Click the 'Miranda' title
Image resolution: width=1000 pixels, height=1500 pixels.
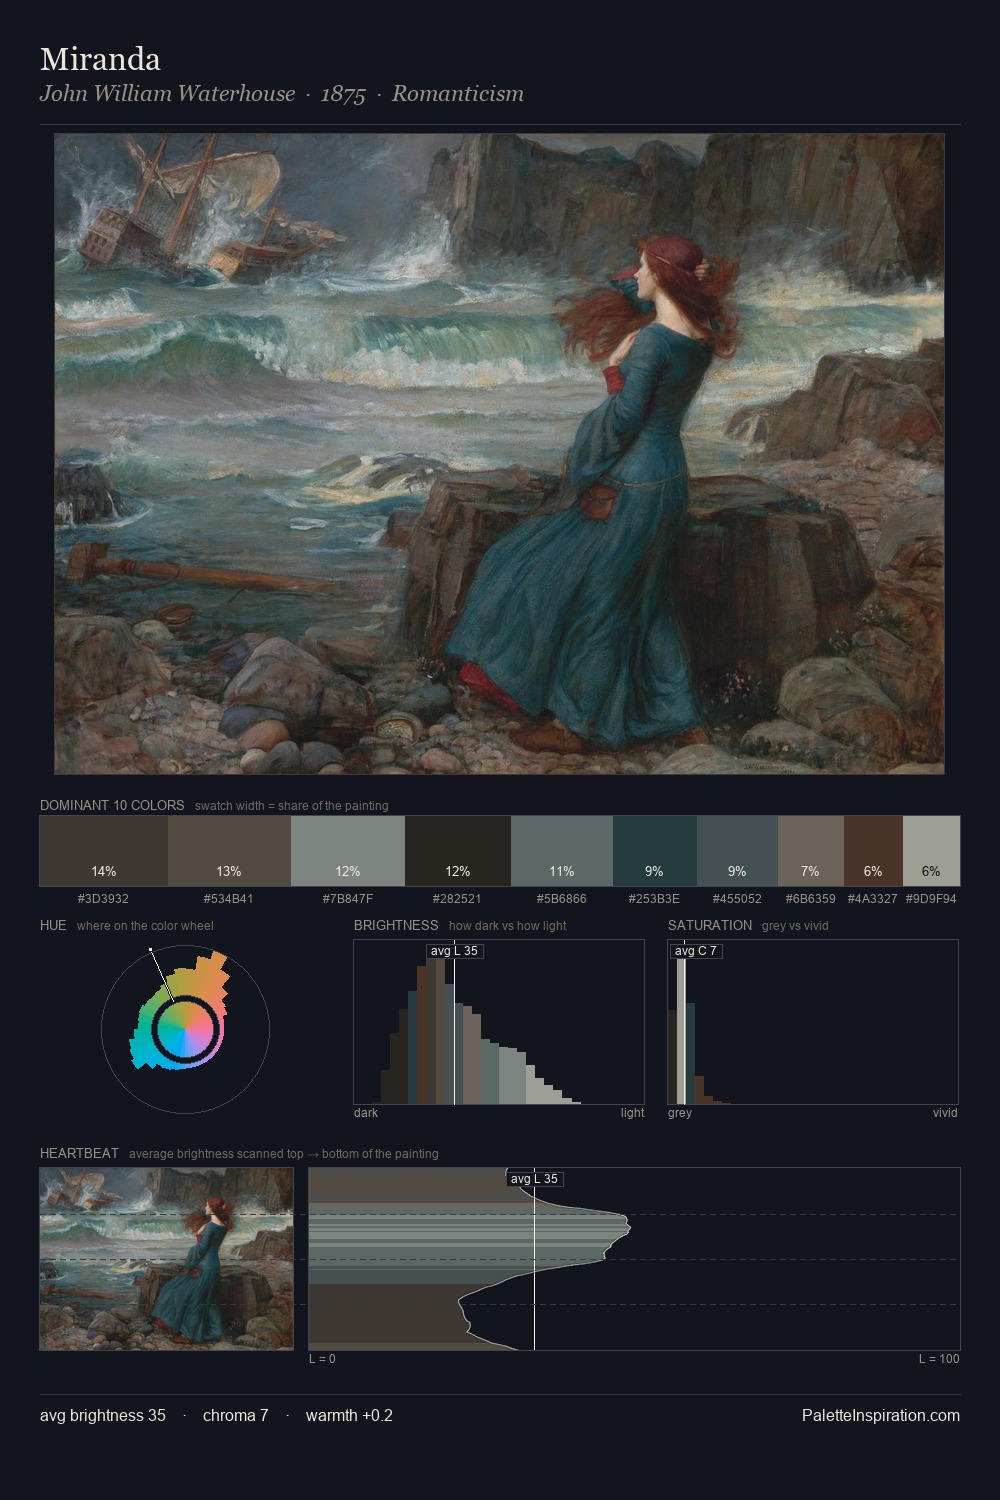pos(100,59)
